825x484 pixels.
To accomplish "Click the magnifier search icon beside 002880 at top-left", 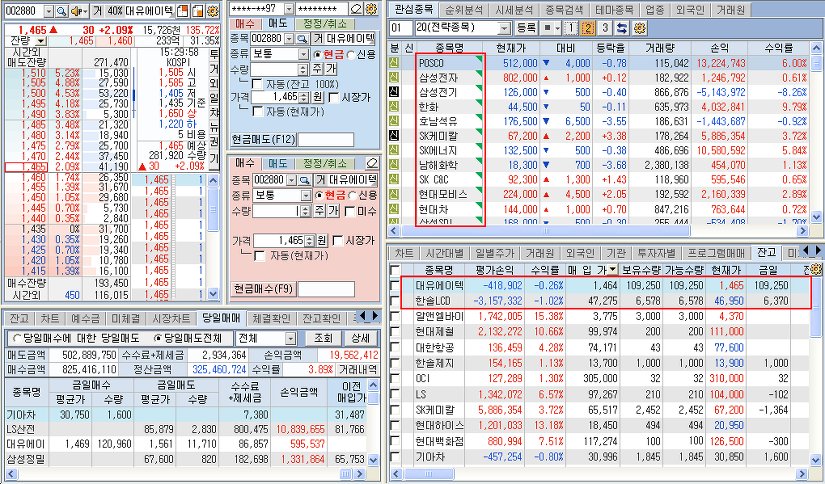I will [62, 11].
